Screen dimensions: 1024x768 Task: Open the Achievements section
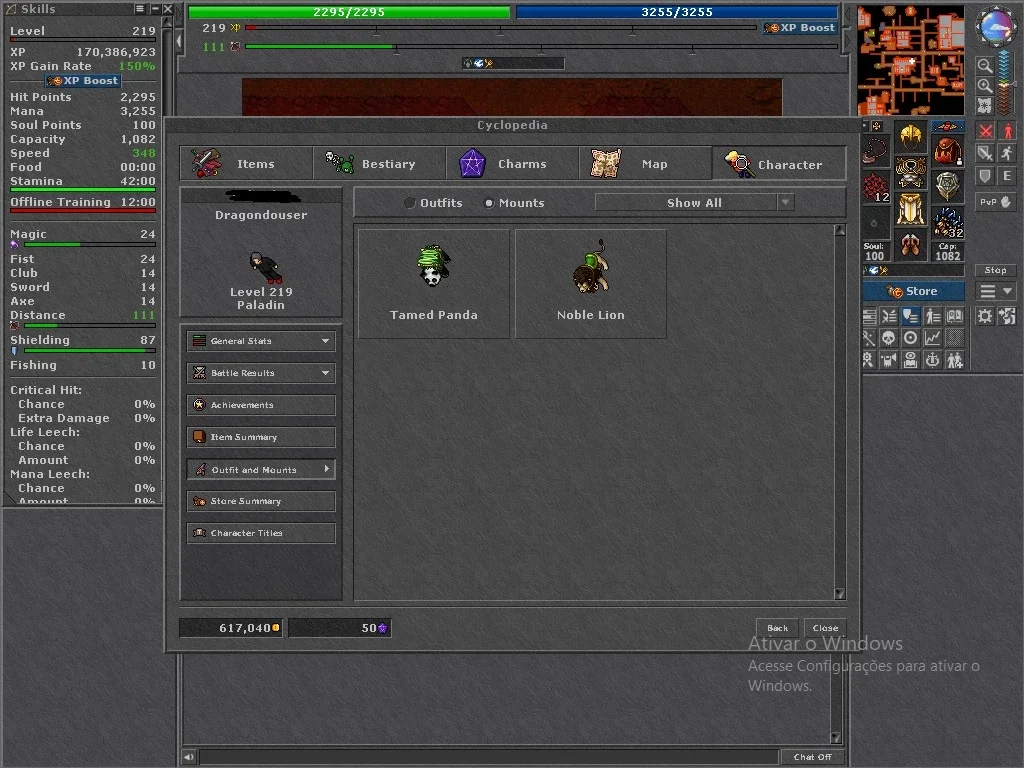(261, 405)
